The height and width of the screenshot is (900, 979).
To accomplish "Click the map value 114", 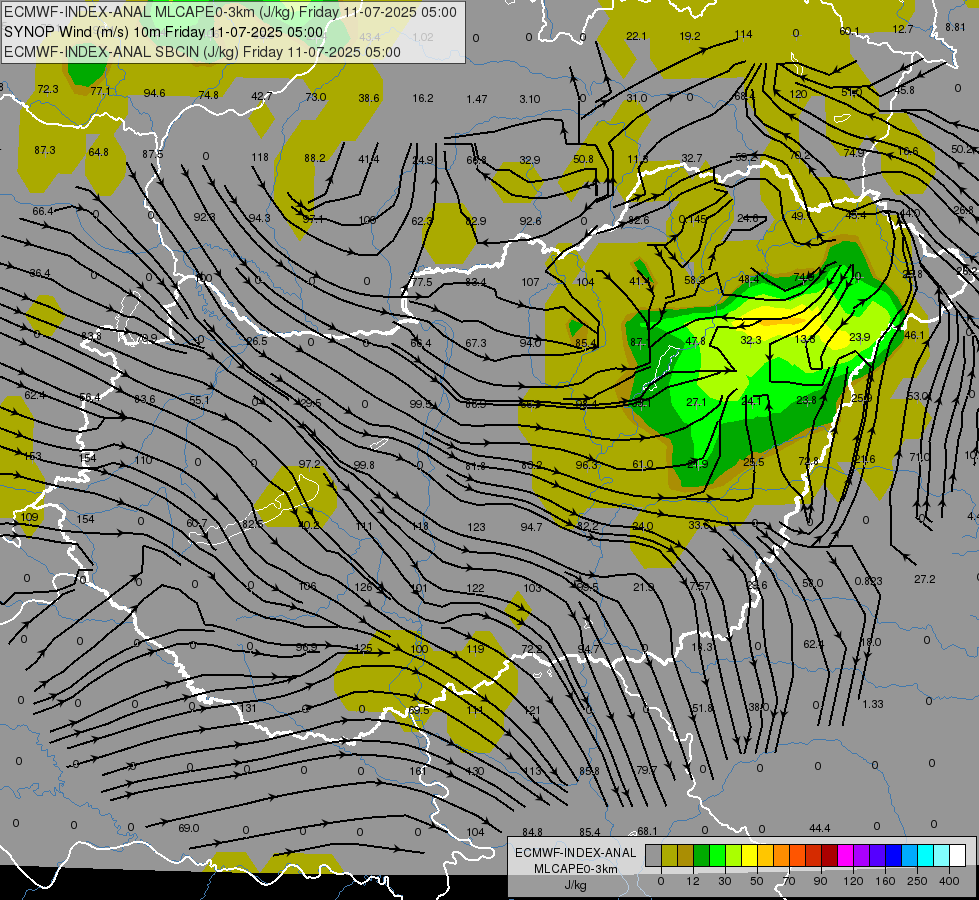I will (x=743, y=34).
